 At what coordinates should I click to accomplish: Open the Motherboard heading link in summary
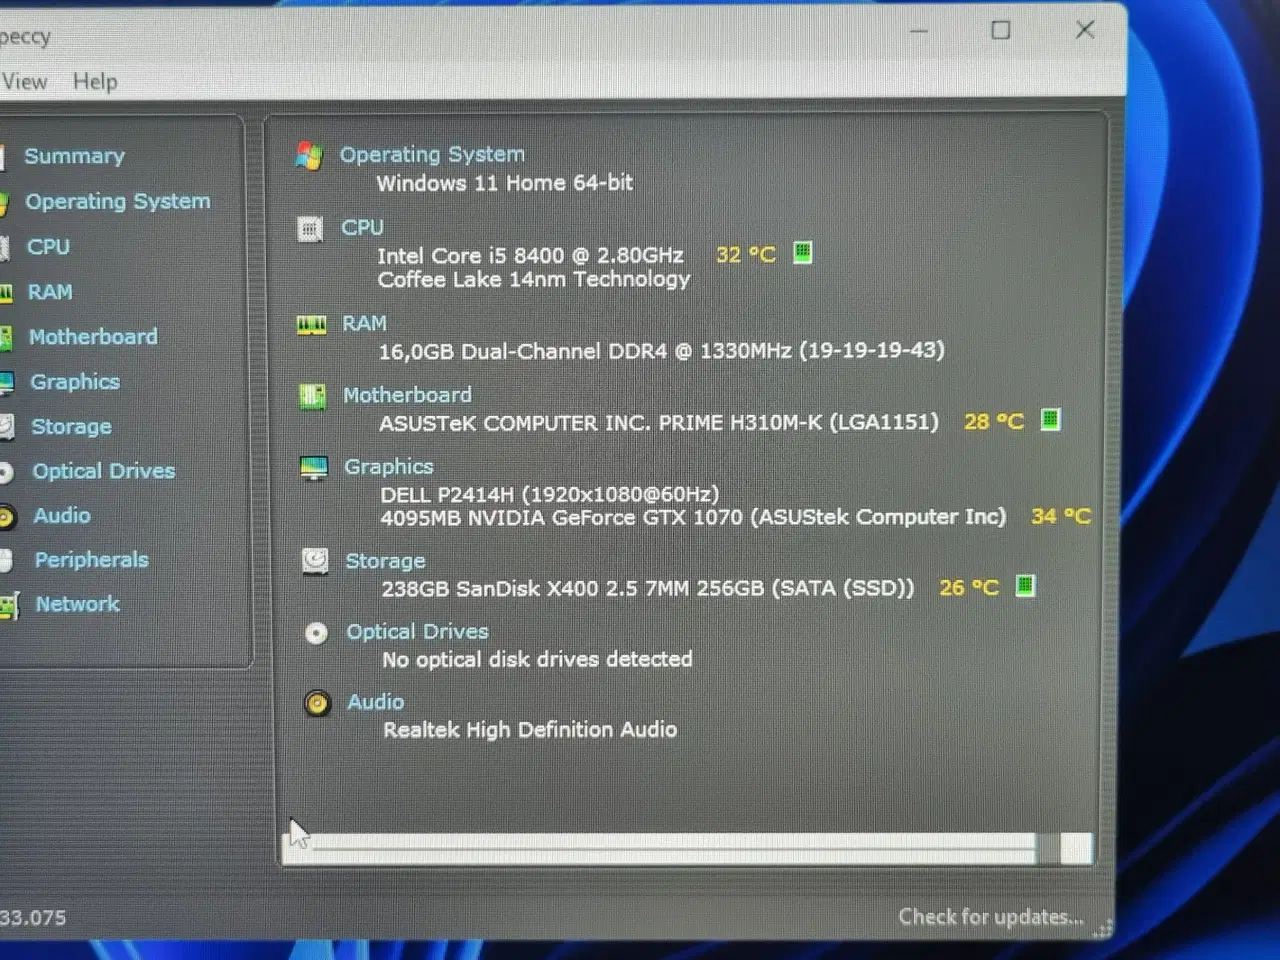(x=407, y=395)
